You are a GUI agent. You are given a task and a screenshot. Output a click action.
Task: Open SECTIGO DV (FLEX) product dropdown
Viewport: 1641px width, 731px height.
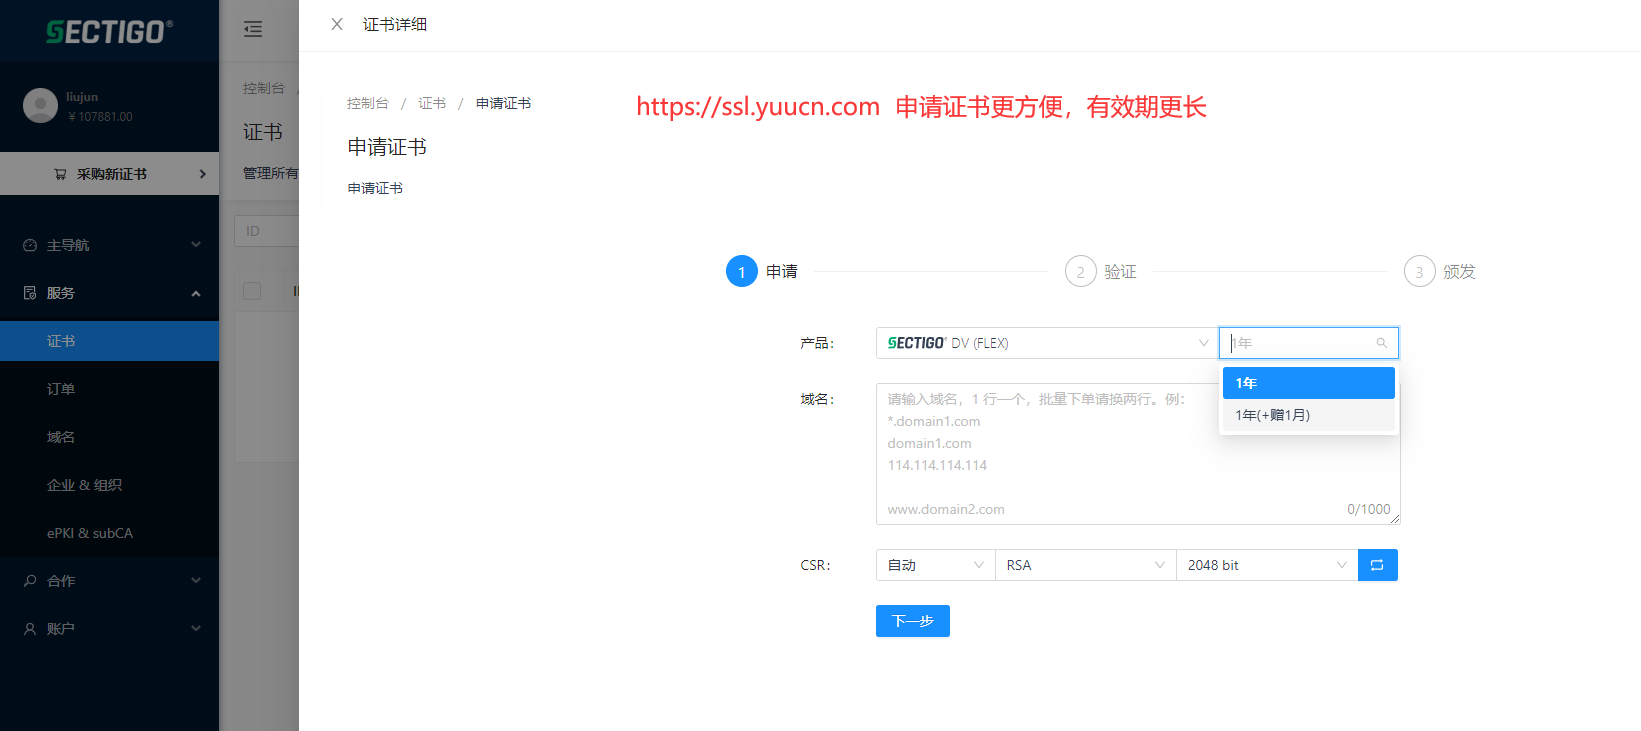click(1047, 343)
